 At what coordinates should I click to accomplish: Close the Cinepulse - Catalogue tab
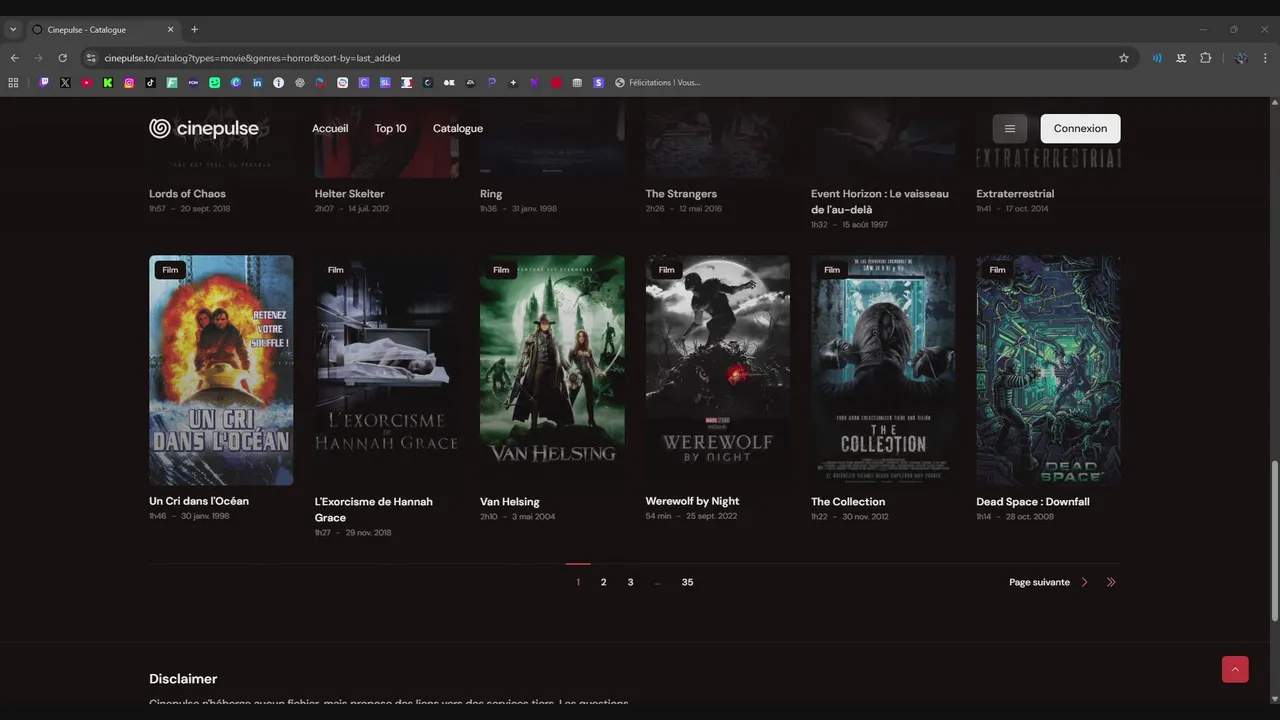click(170, 30)
